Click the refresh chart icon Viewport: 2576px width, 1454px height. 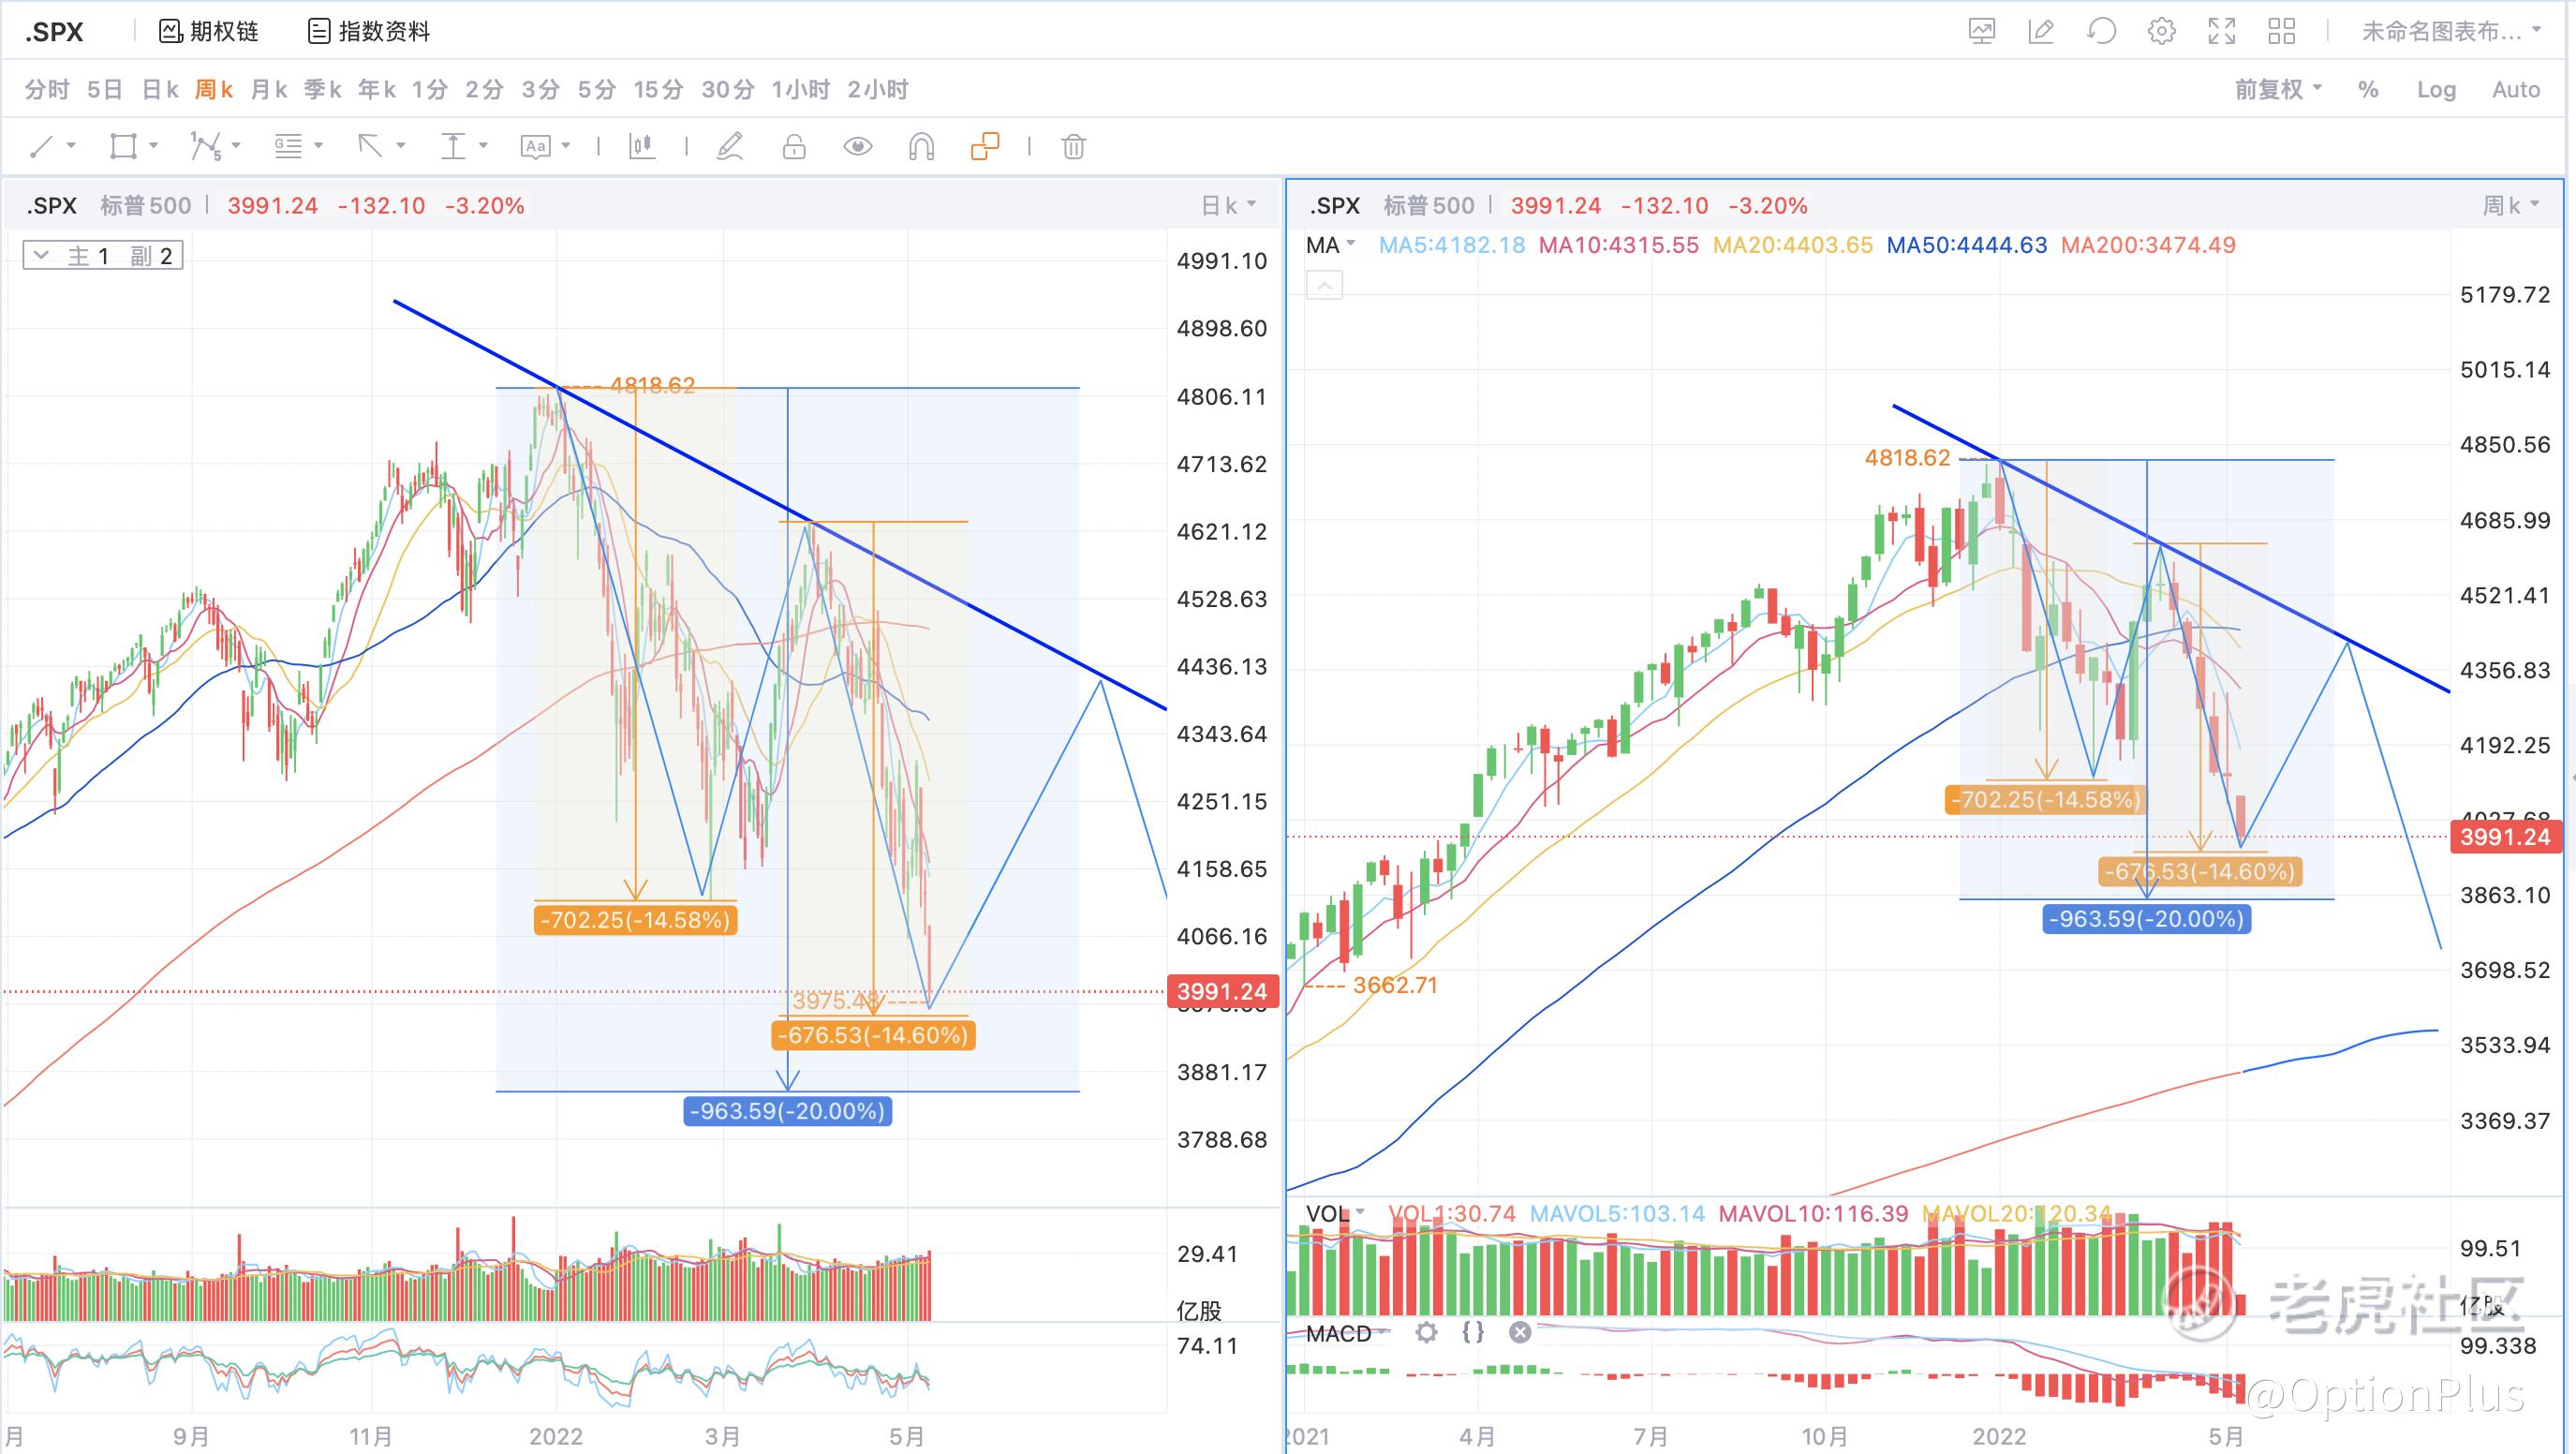pyautogui.click(x=2101, y=31)
